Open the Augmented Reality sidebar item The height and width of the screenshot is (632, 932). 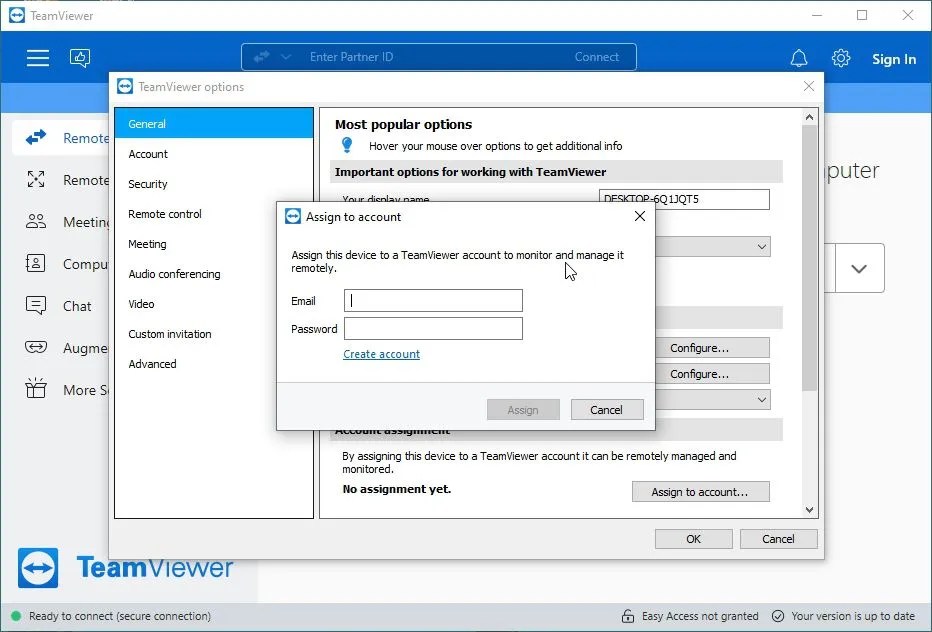tap(38, 347)
